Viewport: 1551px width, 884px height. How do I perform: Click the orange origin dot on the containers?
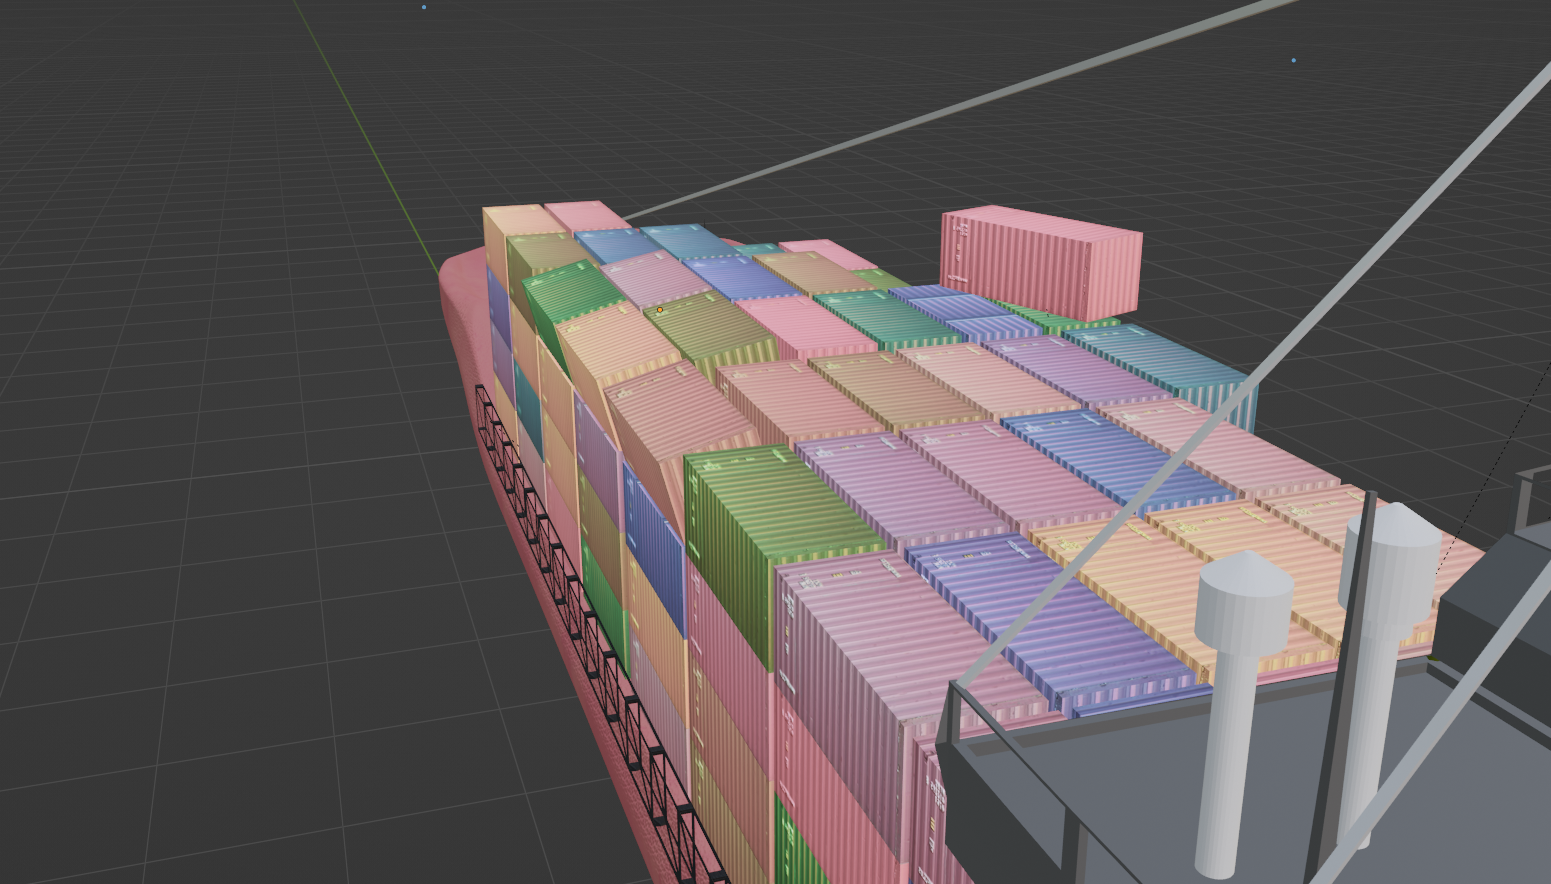[x=660, y=310]
